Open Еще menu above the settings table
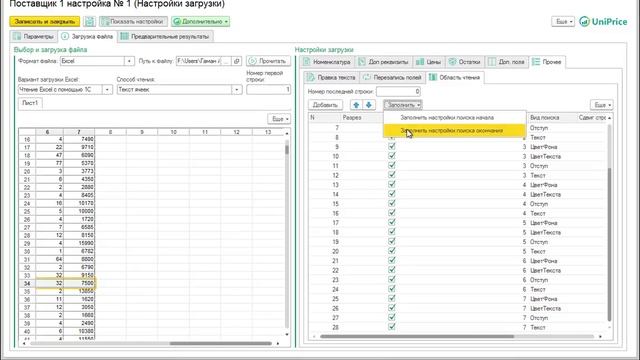 click(602, 105)
